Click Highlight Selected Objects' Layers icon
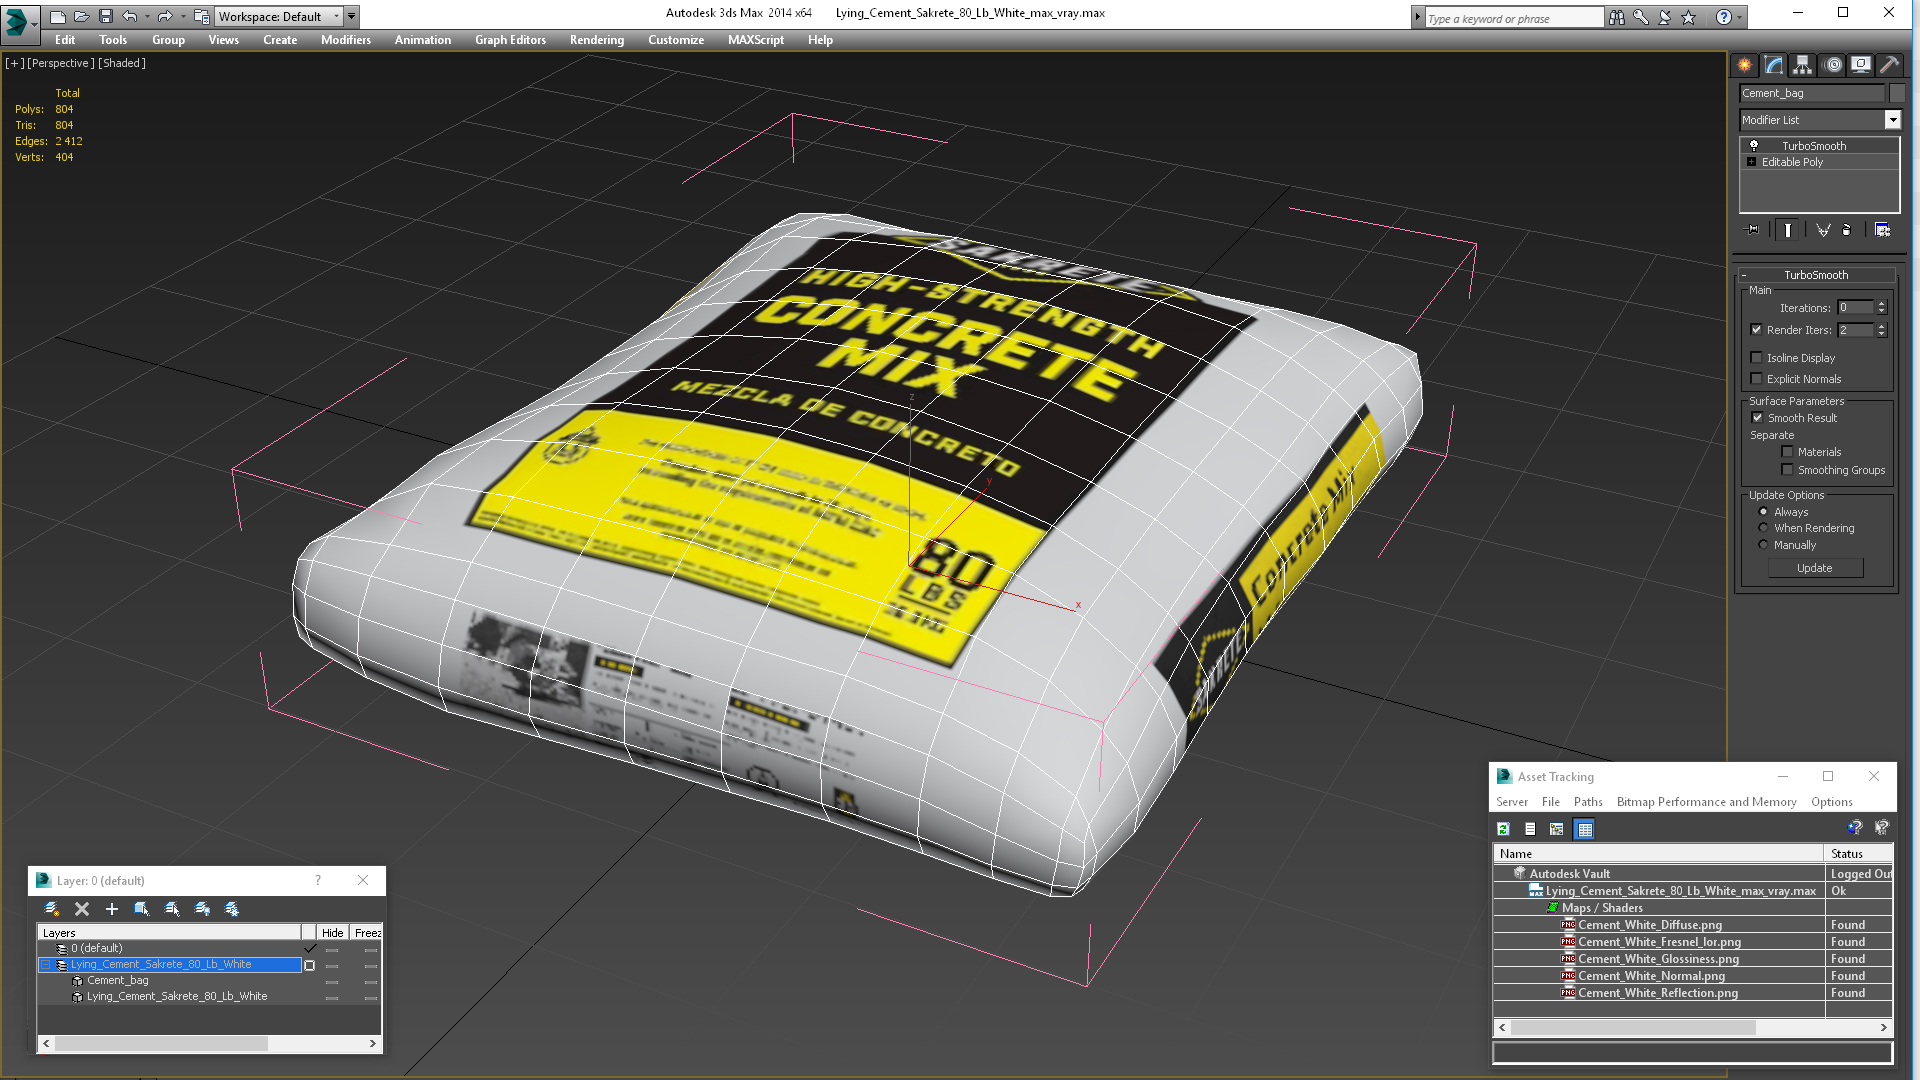 172,909
